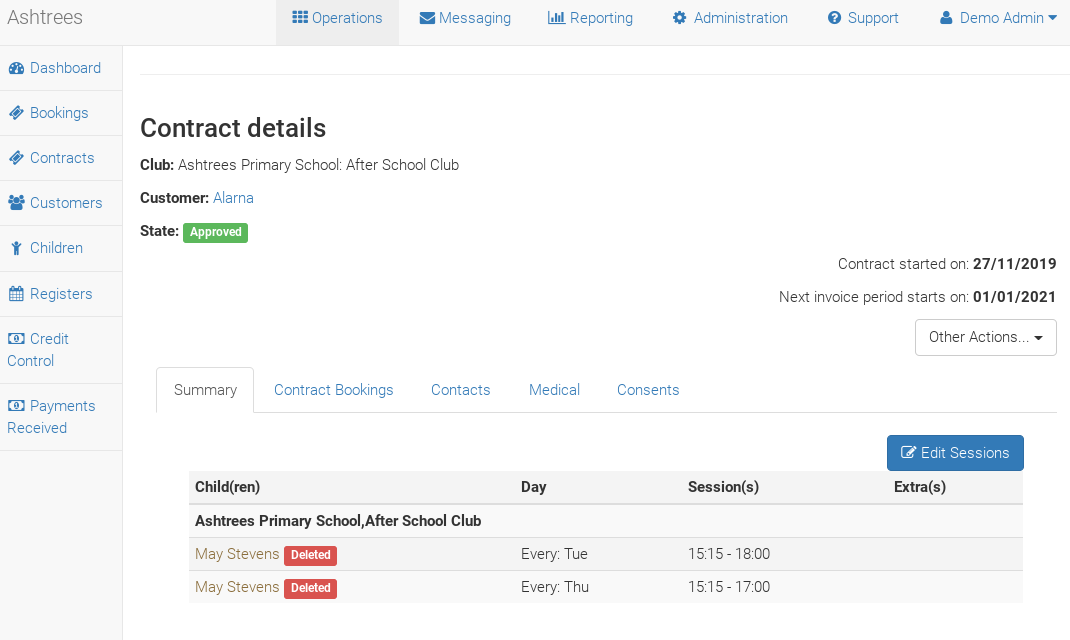Open May Stevens link in Tuesday row
Screen dimensions: 1070x640
click(x=237, y=554)
